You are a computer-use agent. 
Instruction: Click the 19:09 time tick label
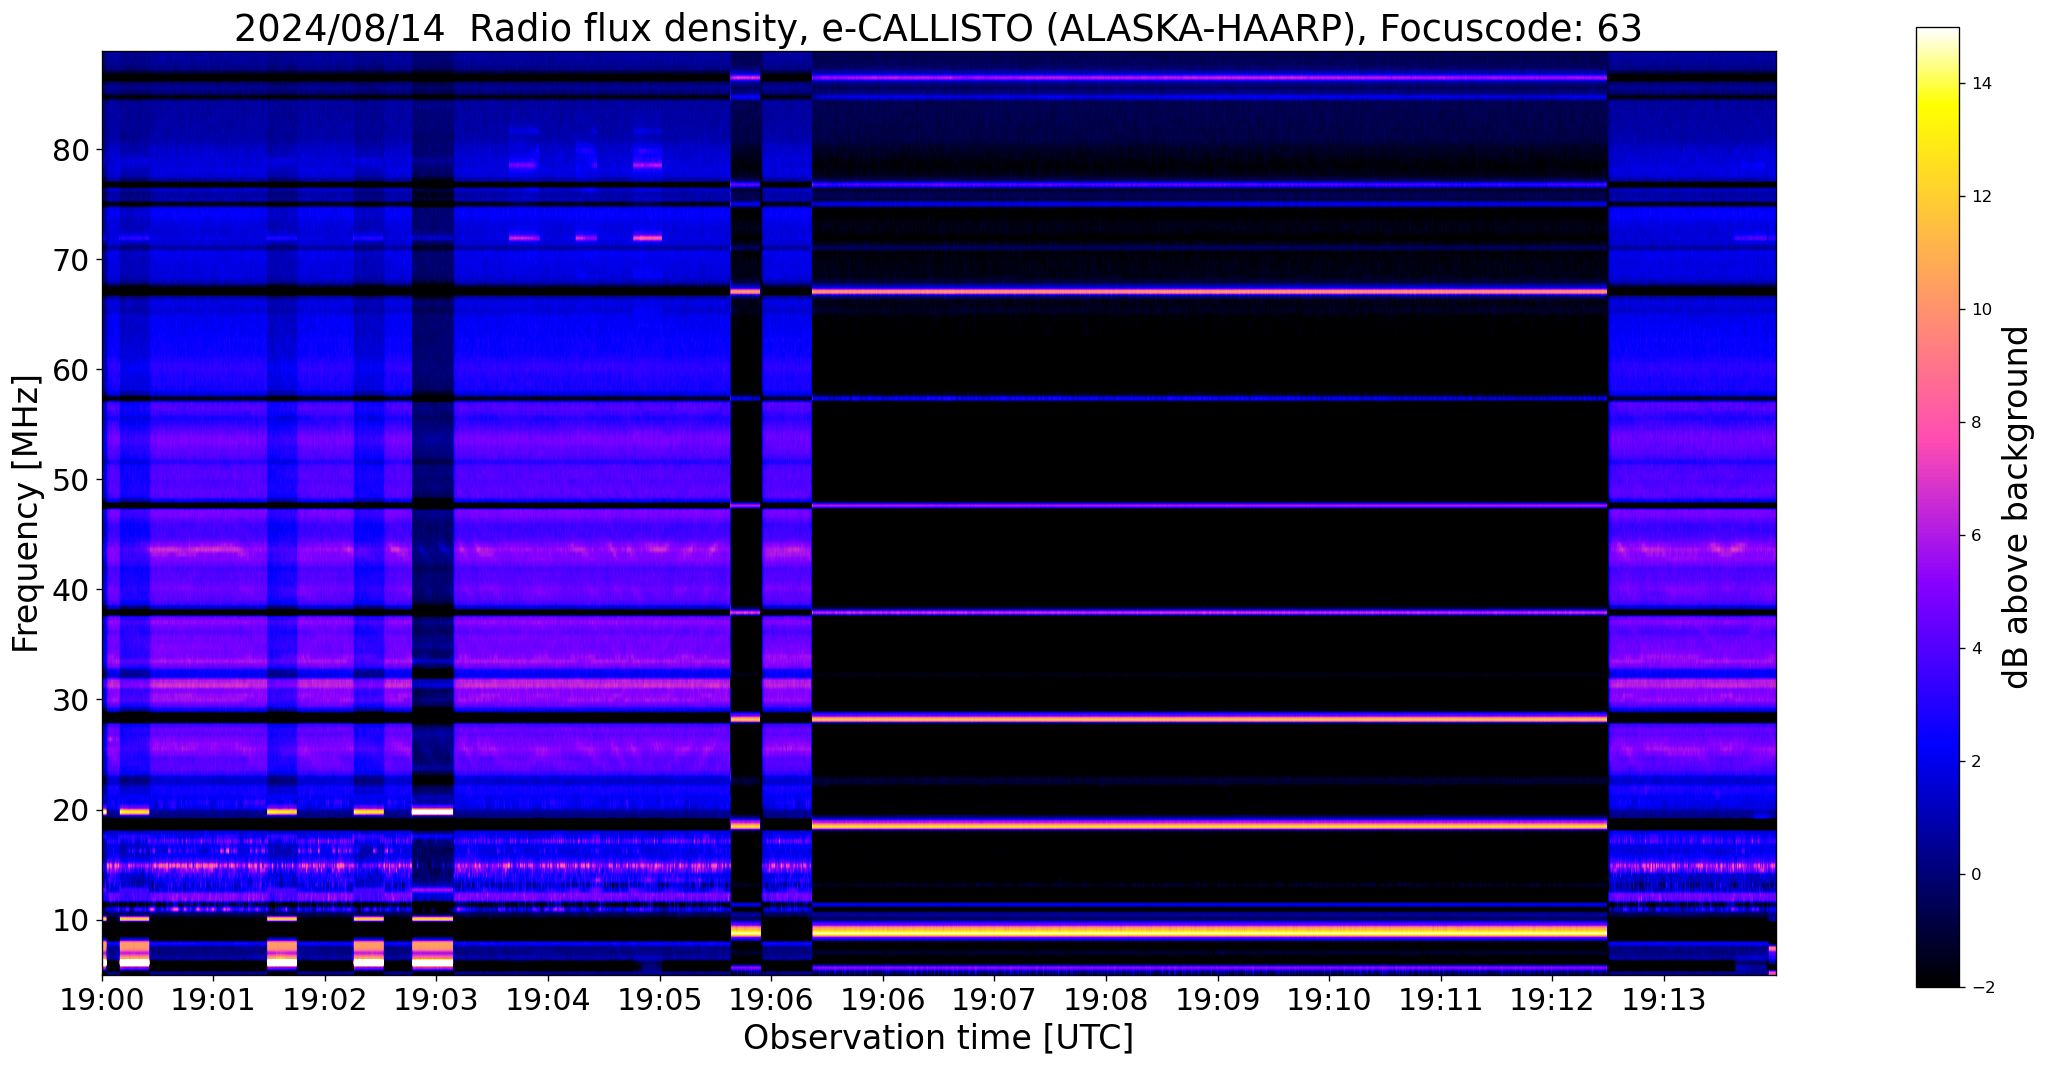pos(1218,998)
